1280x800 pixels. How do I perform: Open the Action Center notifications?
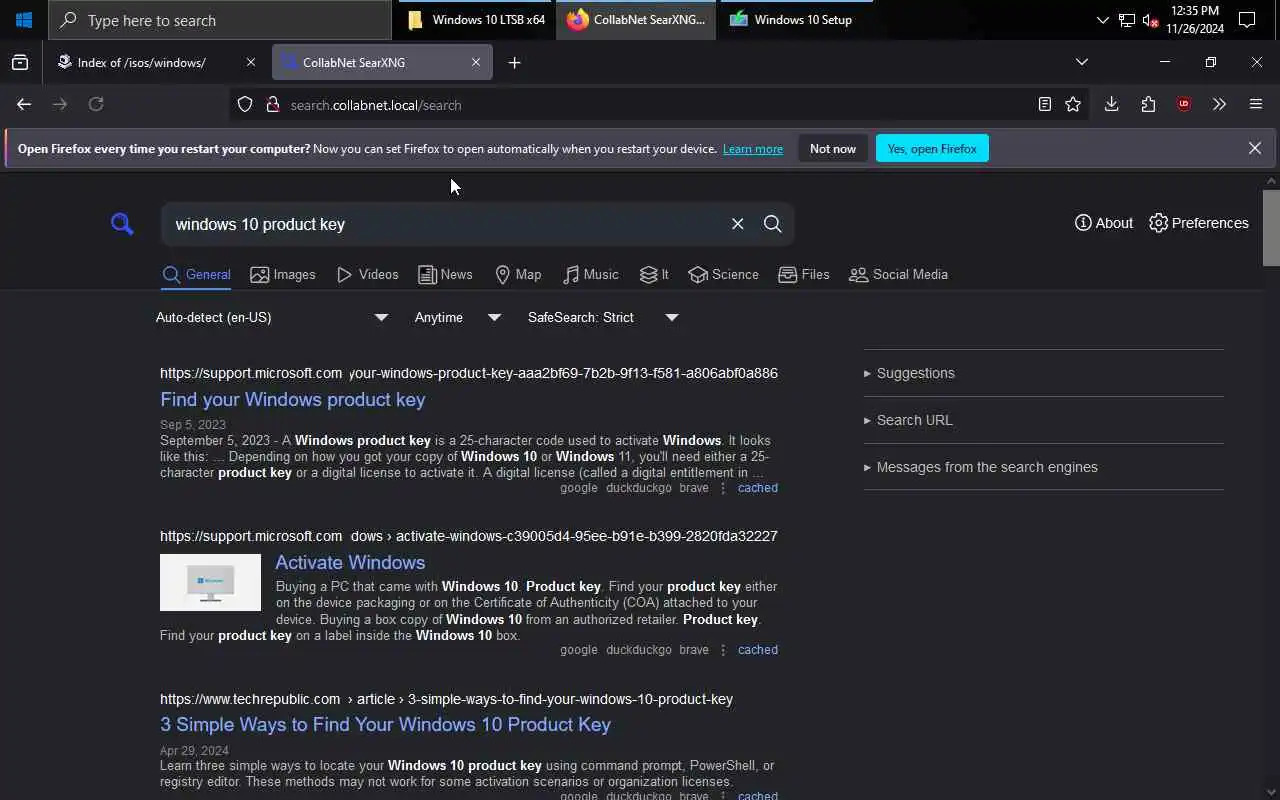[x=1247, y=20]
